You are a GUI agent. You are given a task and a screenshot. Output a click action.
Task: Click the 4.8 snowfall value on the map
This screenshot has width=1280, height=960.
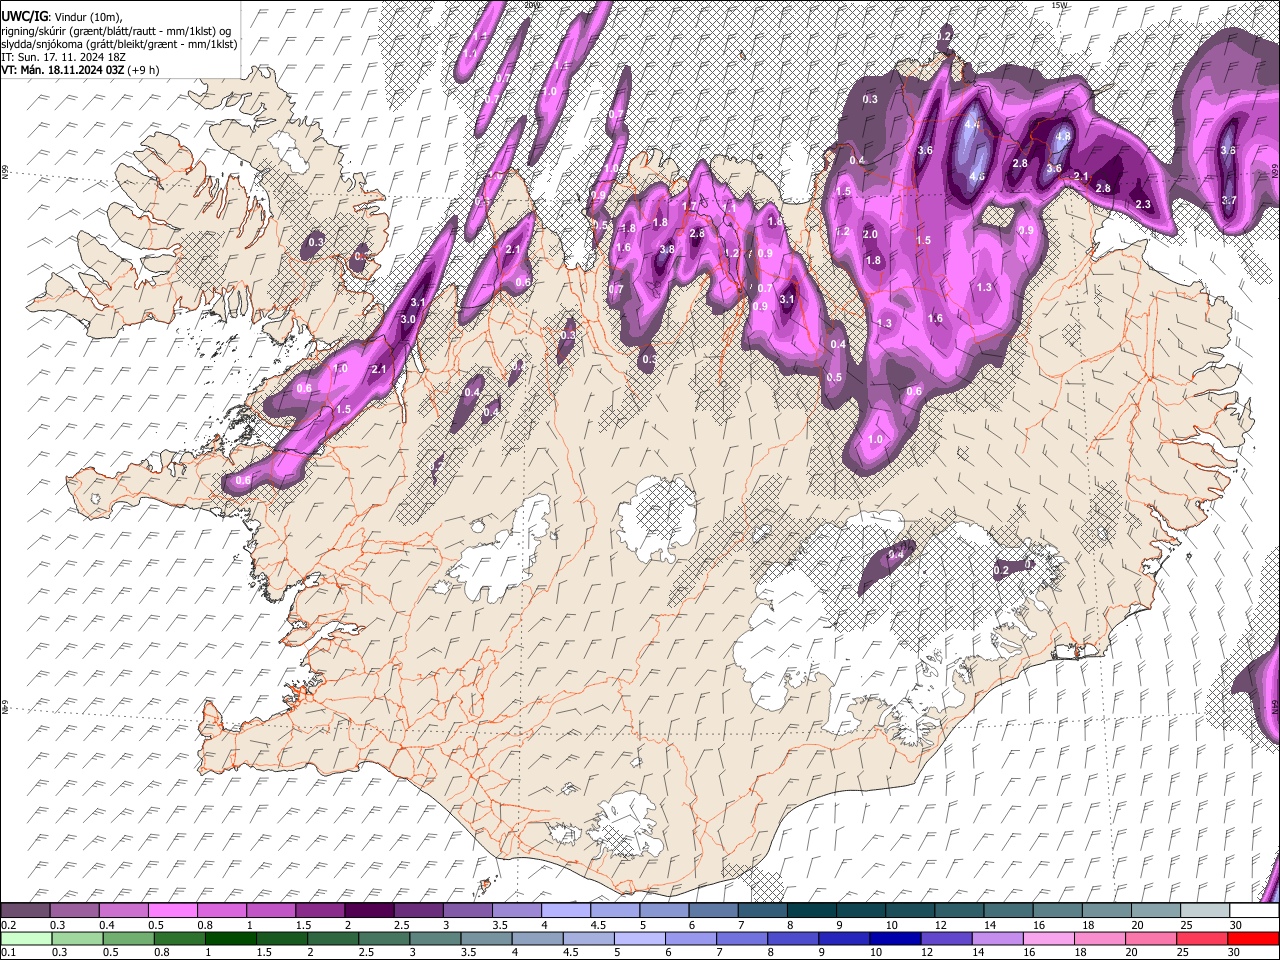click(1063, 136)
